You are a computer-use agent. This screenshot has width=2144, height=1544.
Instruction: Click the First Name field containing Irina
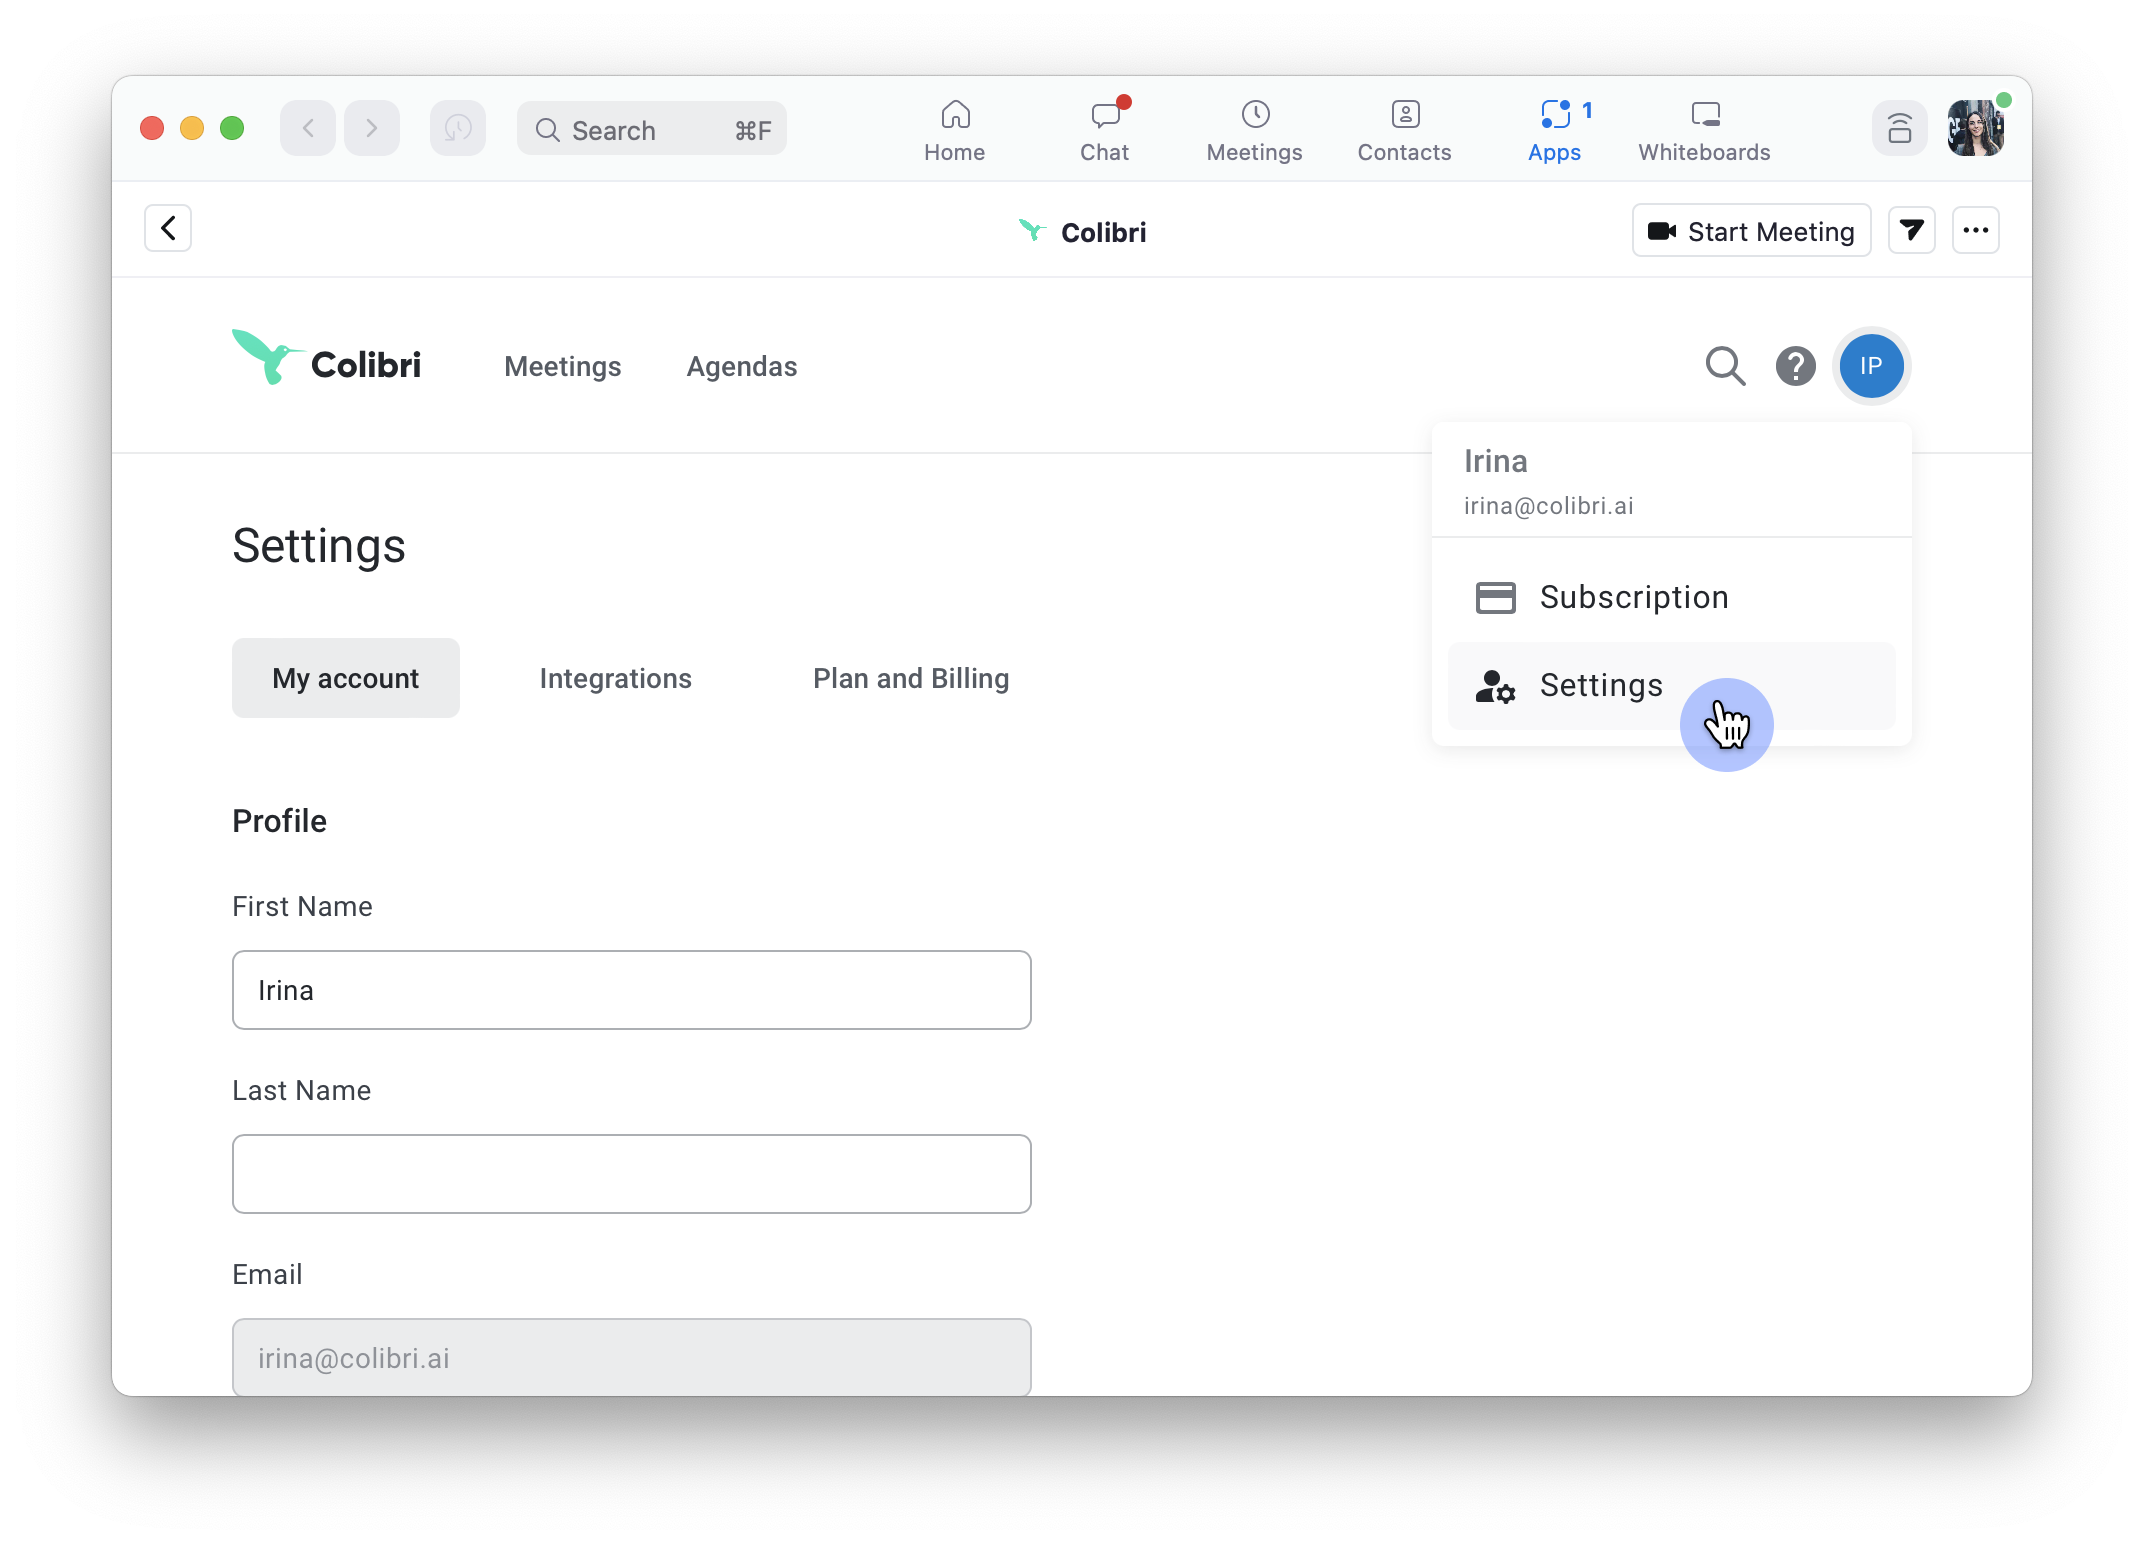[632, 990]
